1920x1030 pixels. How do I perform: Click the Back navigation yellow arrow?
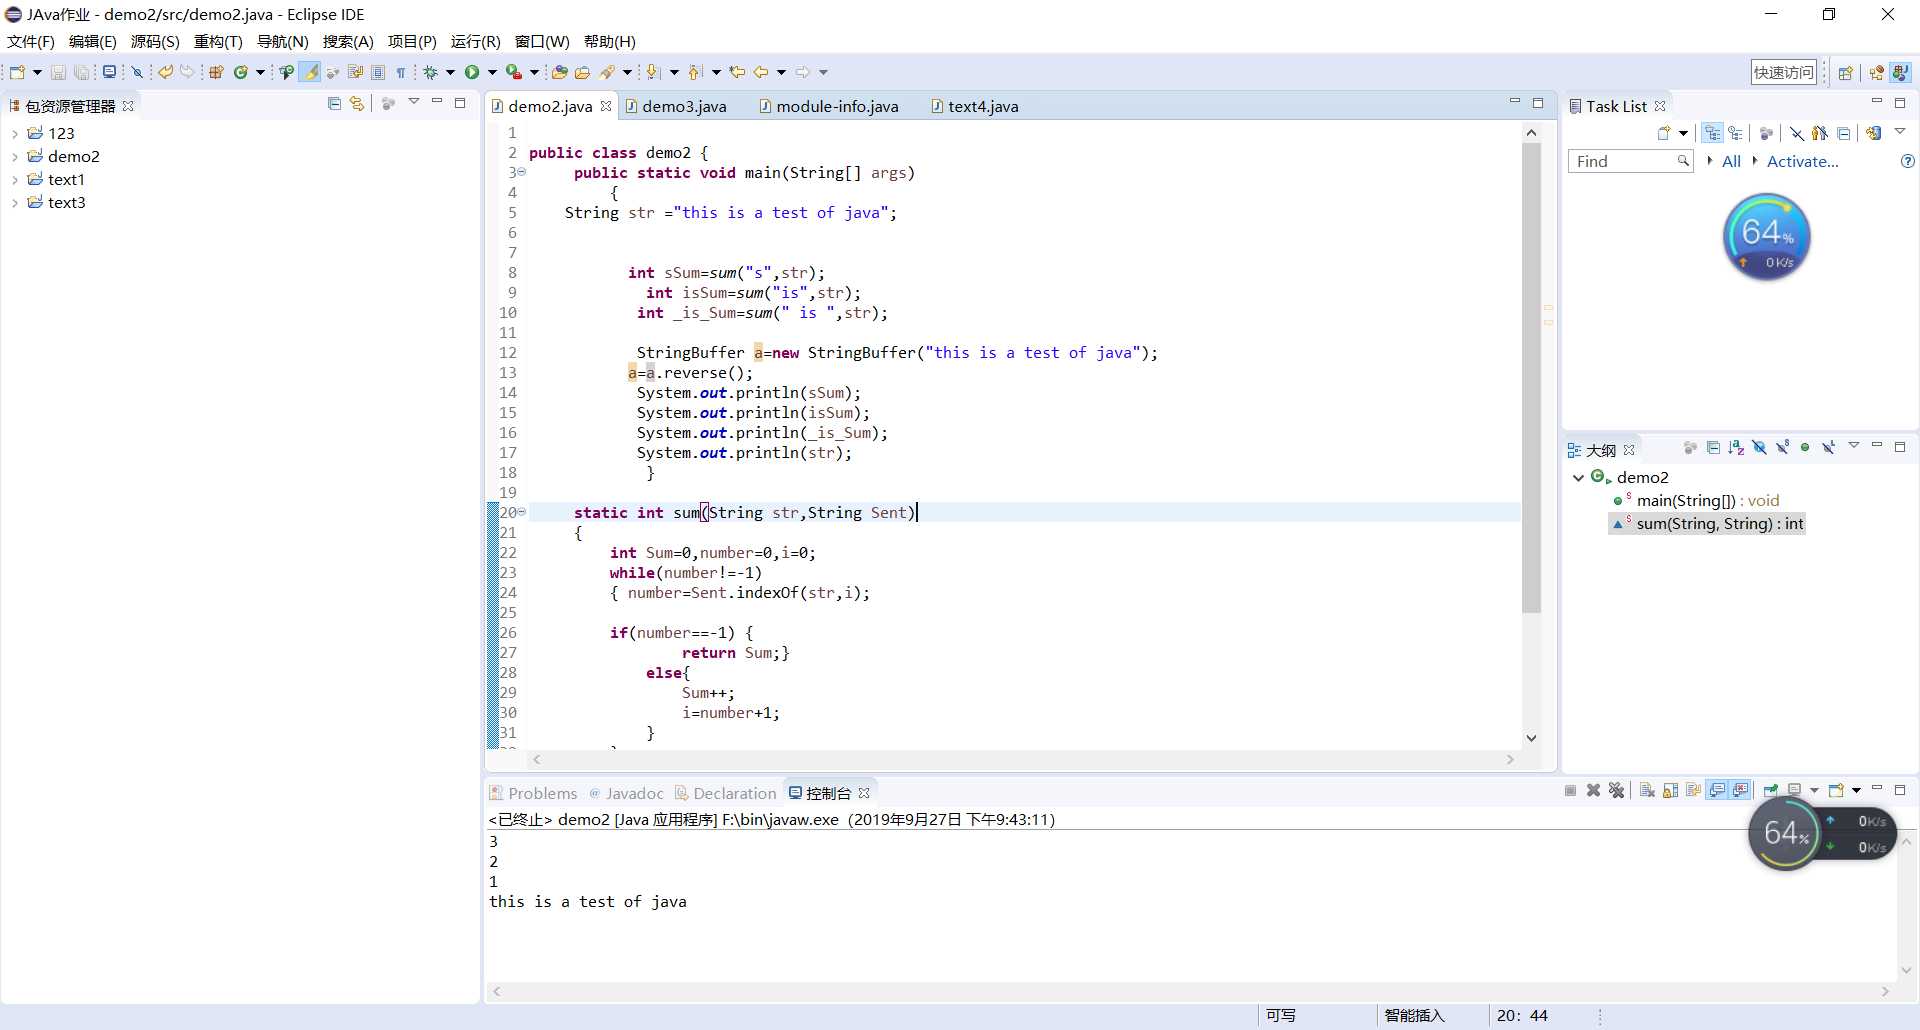click(x=761, y=72)
